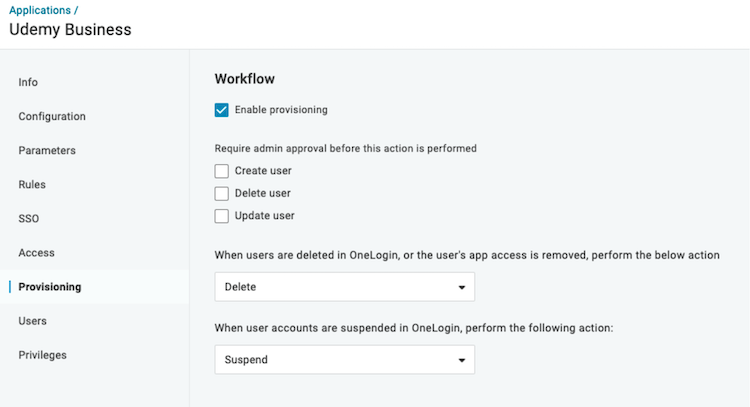
Task: Check the Create user approval checkbox
Action: 222,171
